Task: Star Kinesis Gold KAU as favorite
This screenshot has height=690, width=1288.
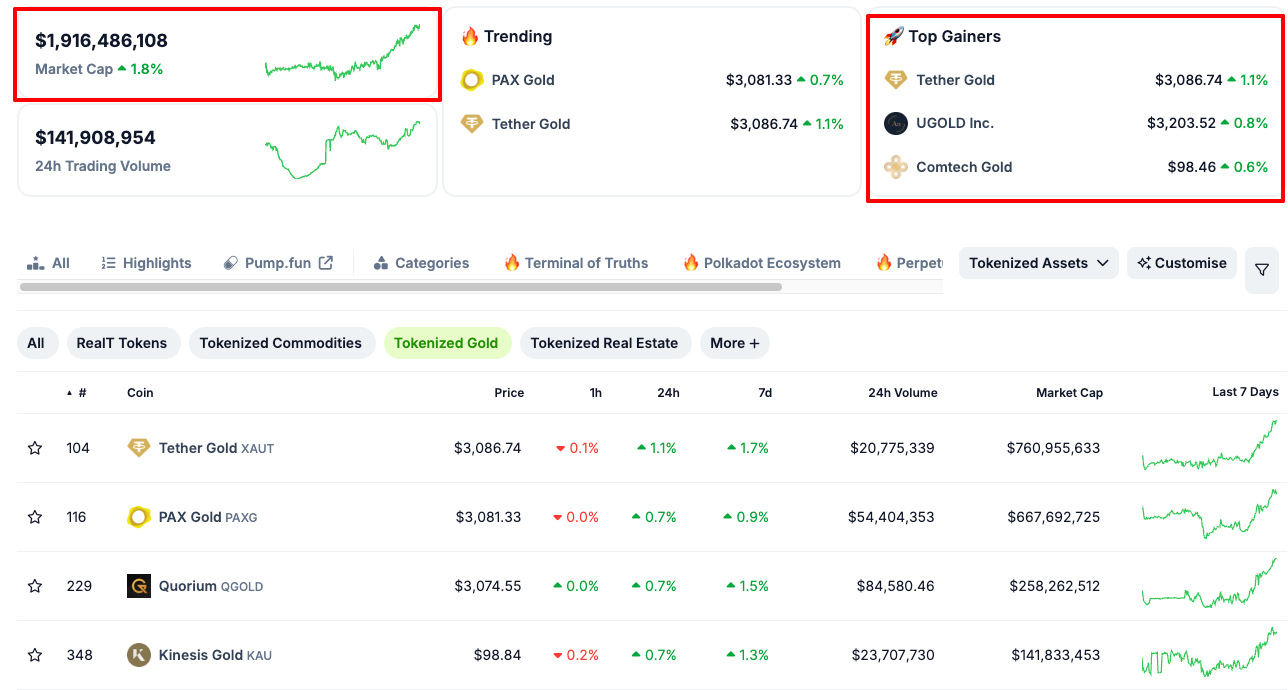Action: (35, 655)
